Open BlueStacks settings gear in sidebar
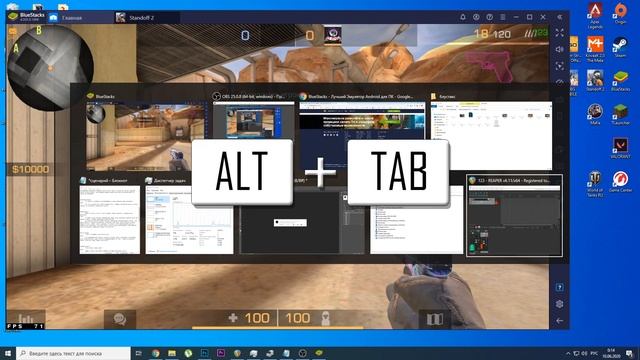This screenshot has width=640, height=360. pyautogui.click(x=560, y=304)
